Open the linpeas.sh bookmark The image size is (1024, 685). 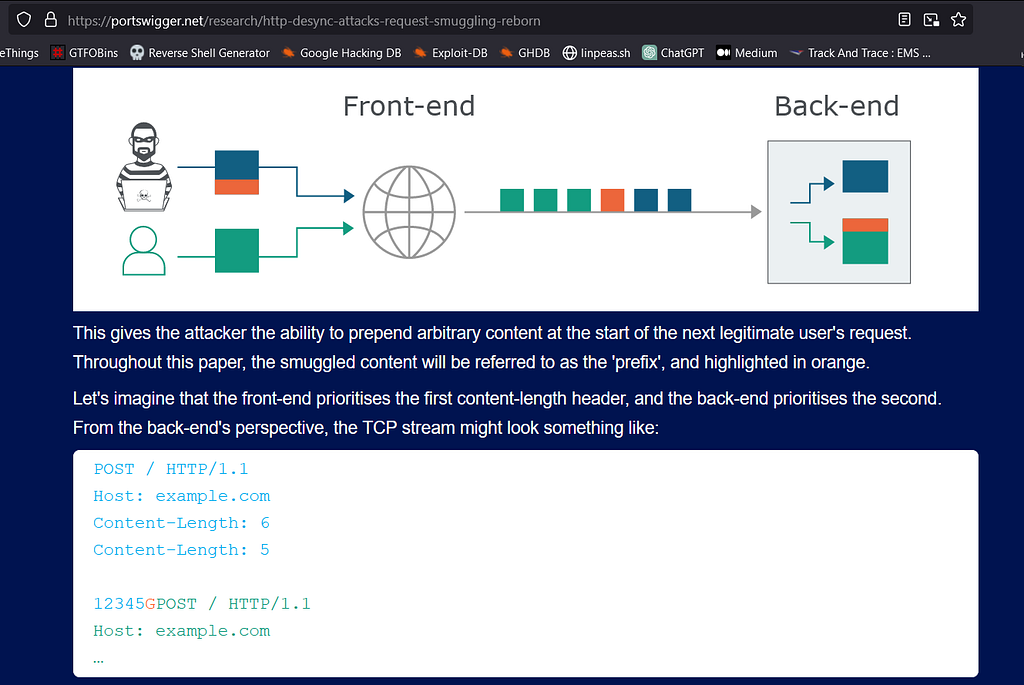click(597, 53)
